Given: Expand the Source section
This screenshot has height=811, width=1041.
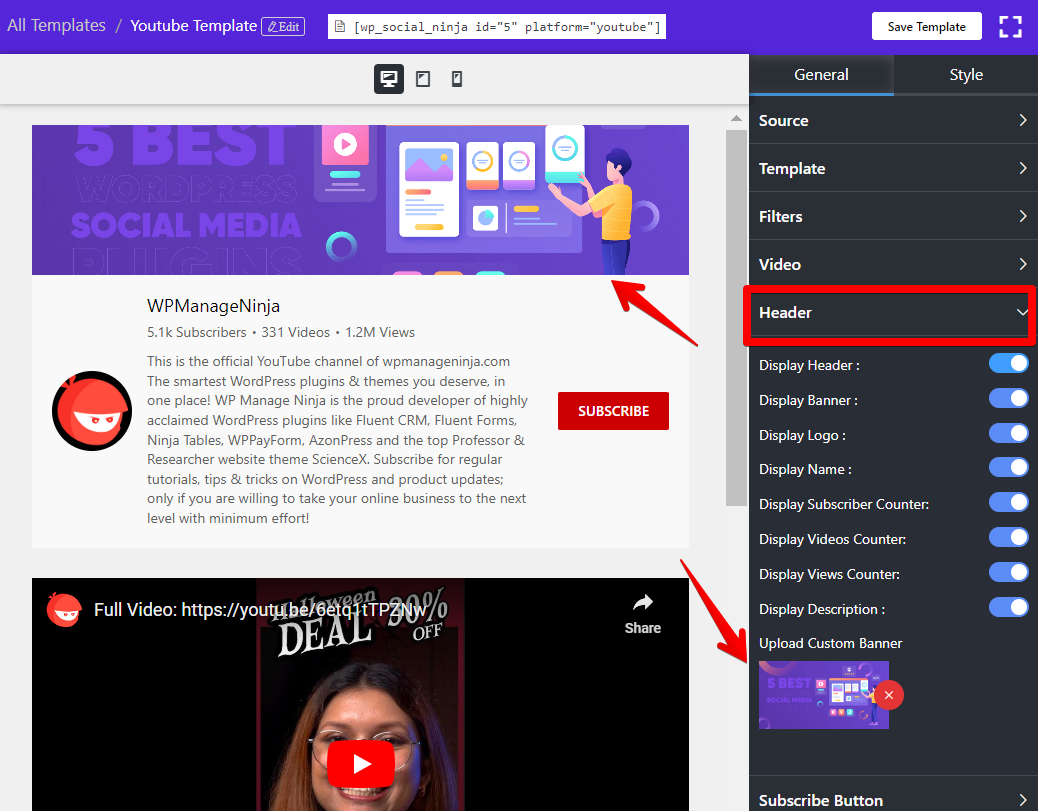Looking at the screenshot, I should 893,120.
